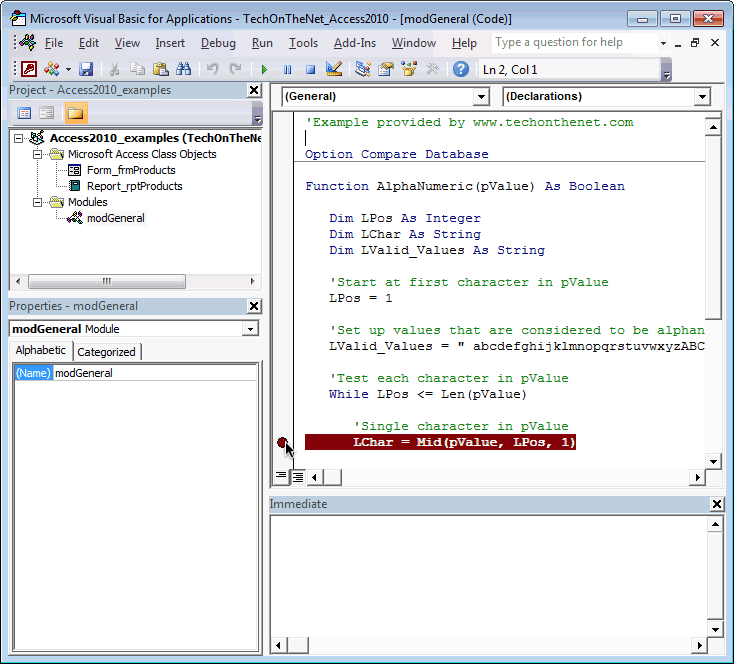The width and height of the screenshot is (734, 664).
Task: Click the Reset stop icon
Action: tap(310, 70)
